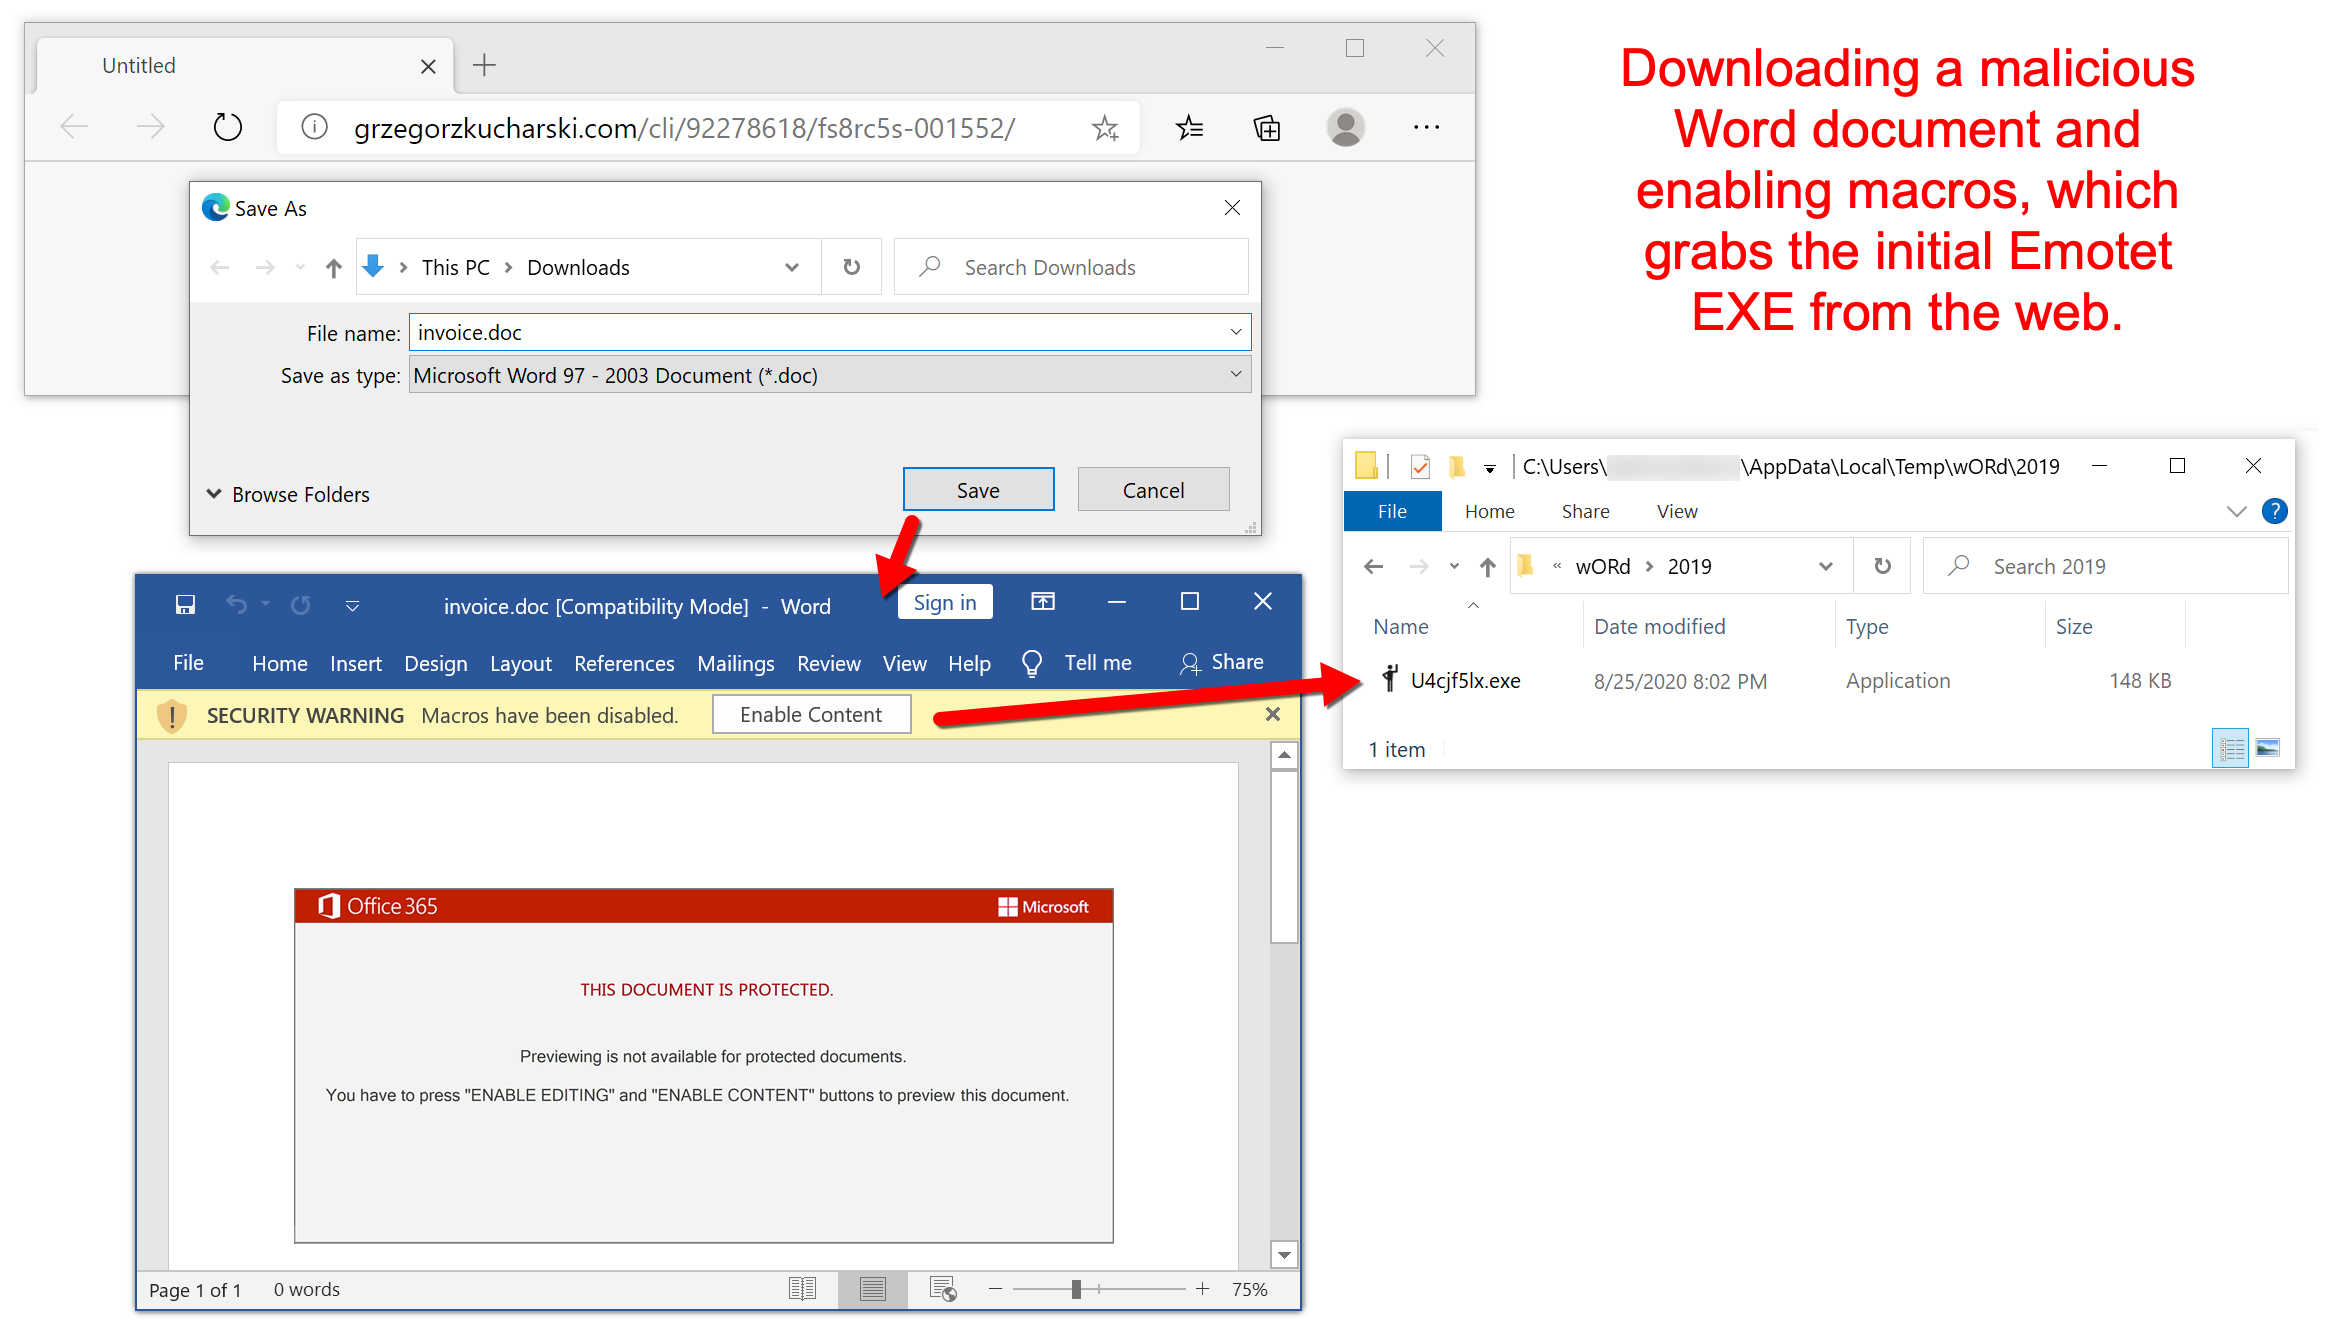This screenshot has width=2326, height=1332.
Task: Expand the File name dropdown arrow
Action: [x=1236, y=332]
